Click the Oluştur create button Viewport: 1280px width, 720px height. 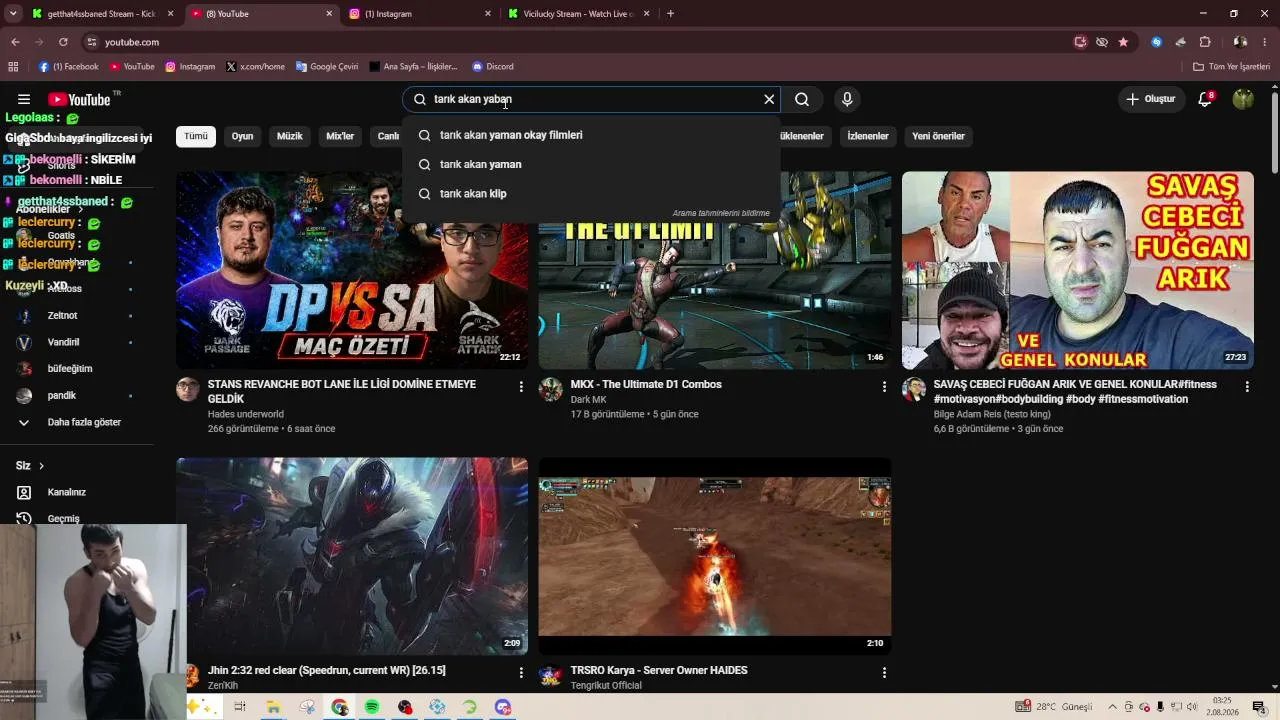pyautogui.click(x=1151, y=99)
